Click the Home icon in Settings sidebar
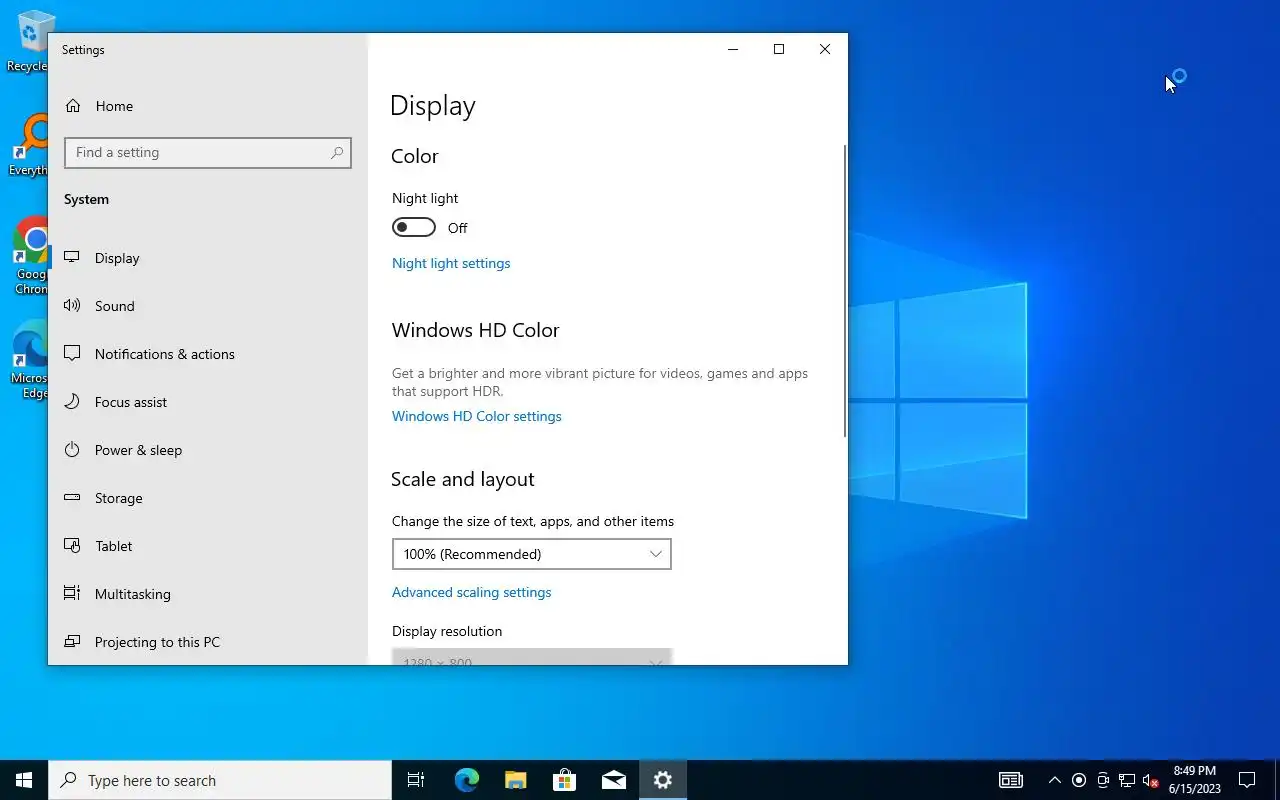 coord(73,106)
